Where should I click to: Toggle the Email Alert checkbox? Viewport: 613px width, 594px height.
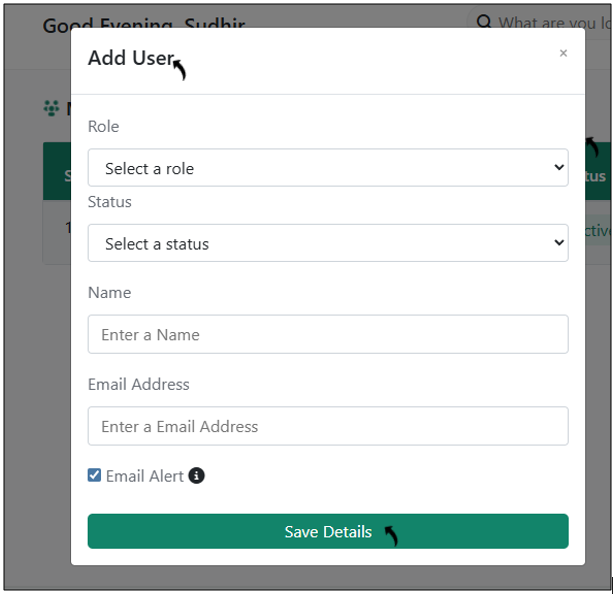click(95, 476)
